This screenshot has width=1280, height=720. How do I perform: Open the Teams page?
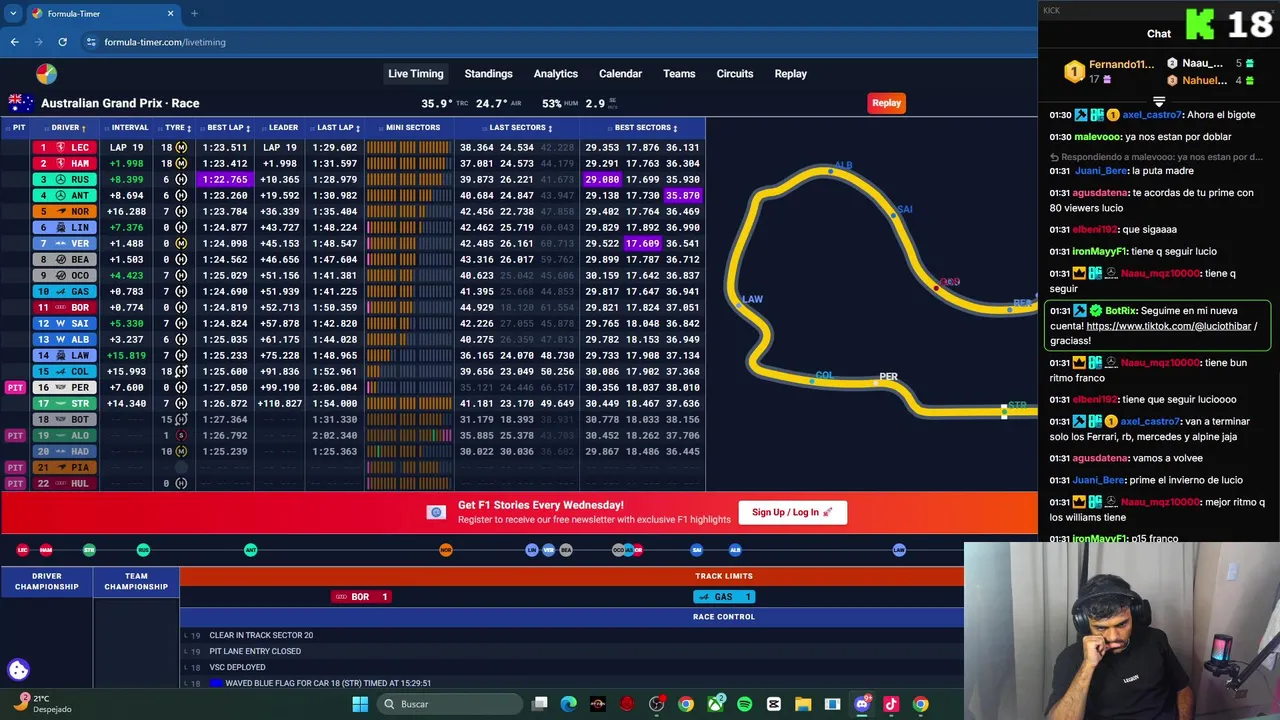pos(679,74)
